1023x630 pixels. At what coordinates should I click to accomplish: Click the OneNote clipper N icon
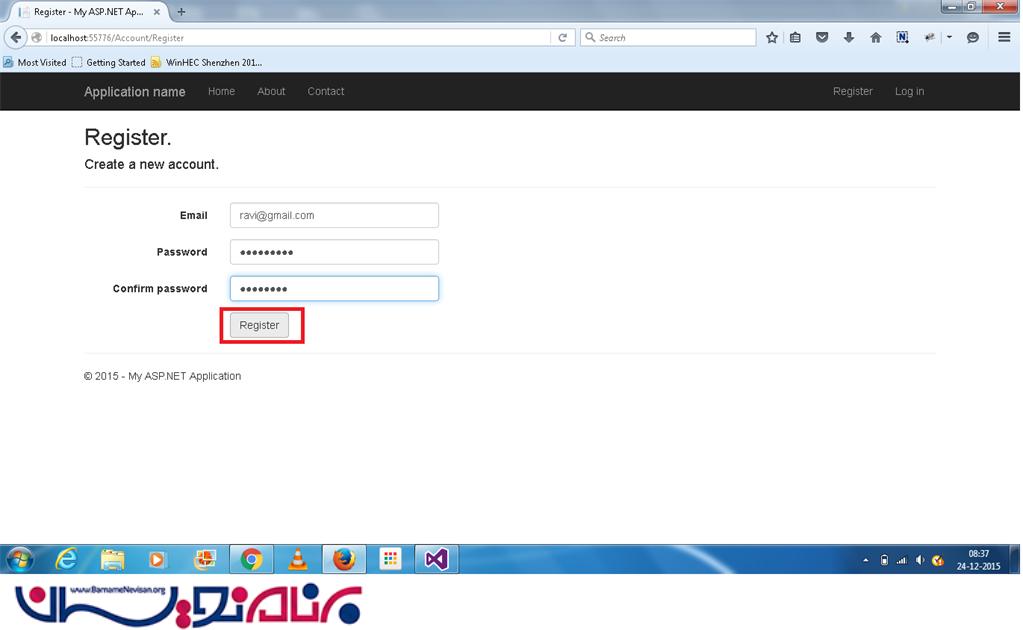click(902, 38)
